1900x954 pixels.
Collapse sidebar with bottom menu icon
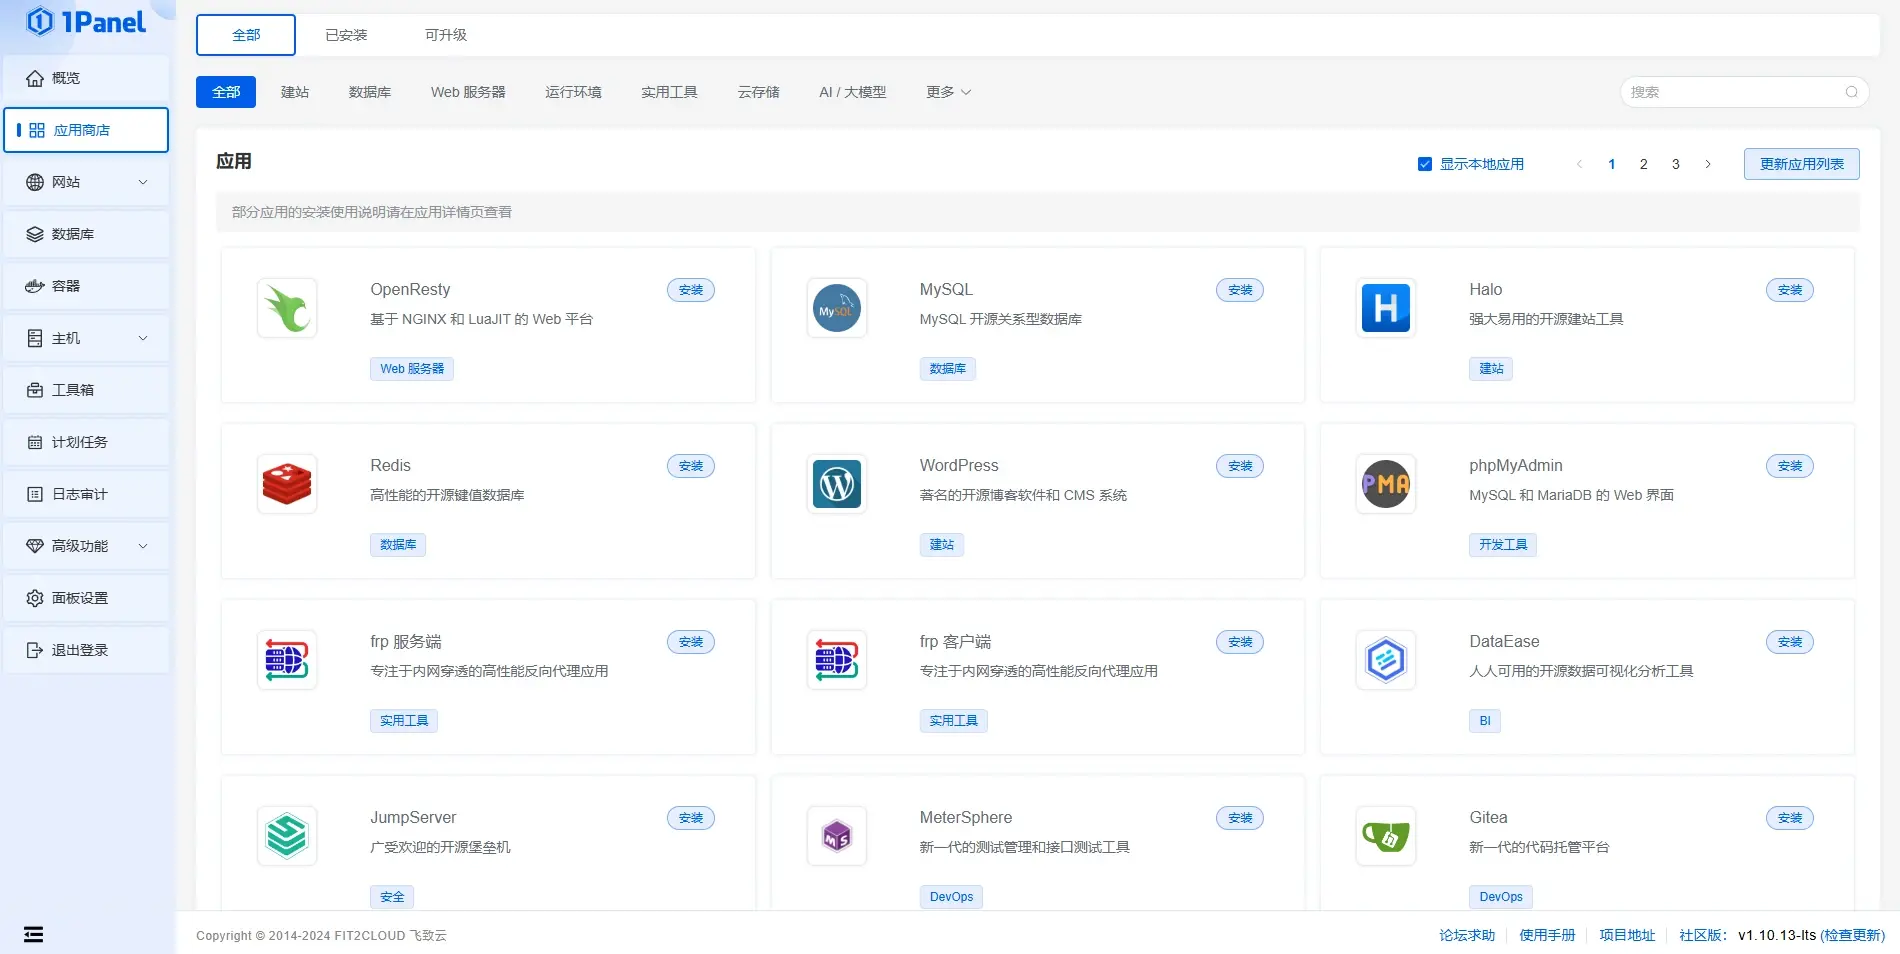coord(33,934)
